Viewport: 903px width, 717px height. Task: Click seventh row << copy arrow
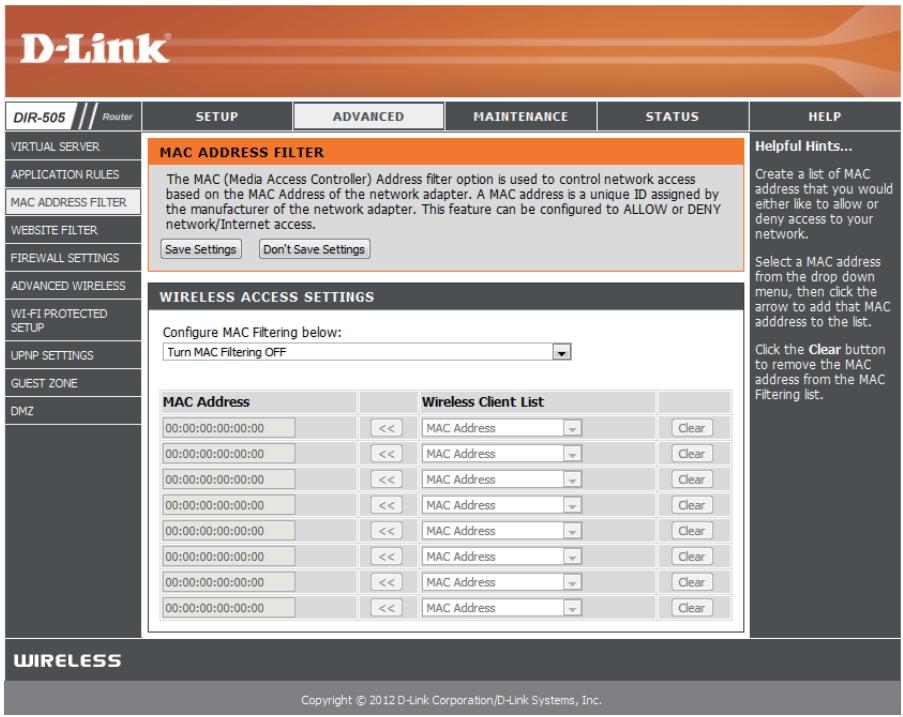pos(386,582)
